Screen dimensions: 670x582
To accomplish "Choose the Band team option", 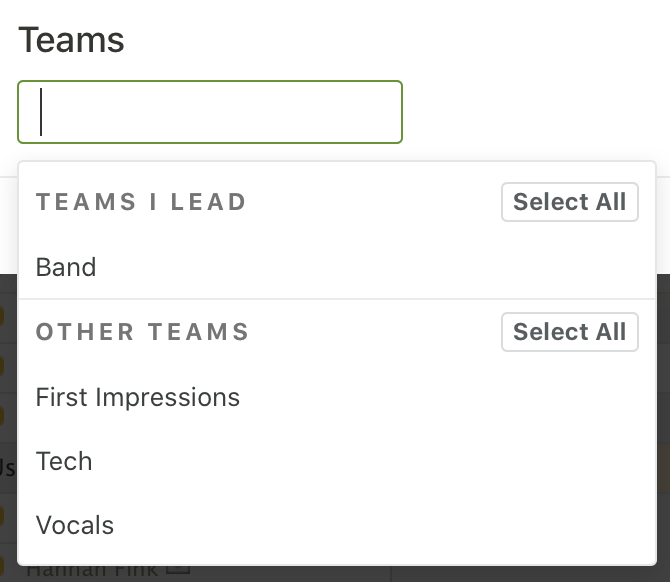I will click(66, 267).
